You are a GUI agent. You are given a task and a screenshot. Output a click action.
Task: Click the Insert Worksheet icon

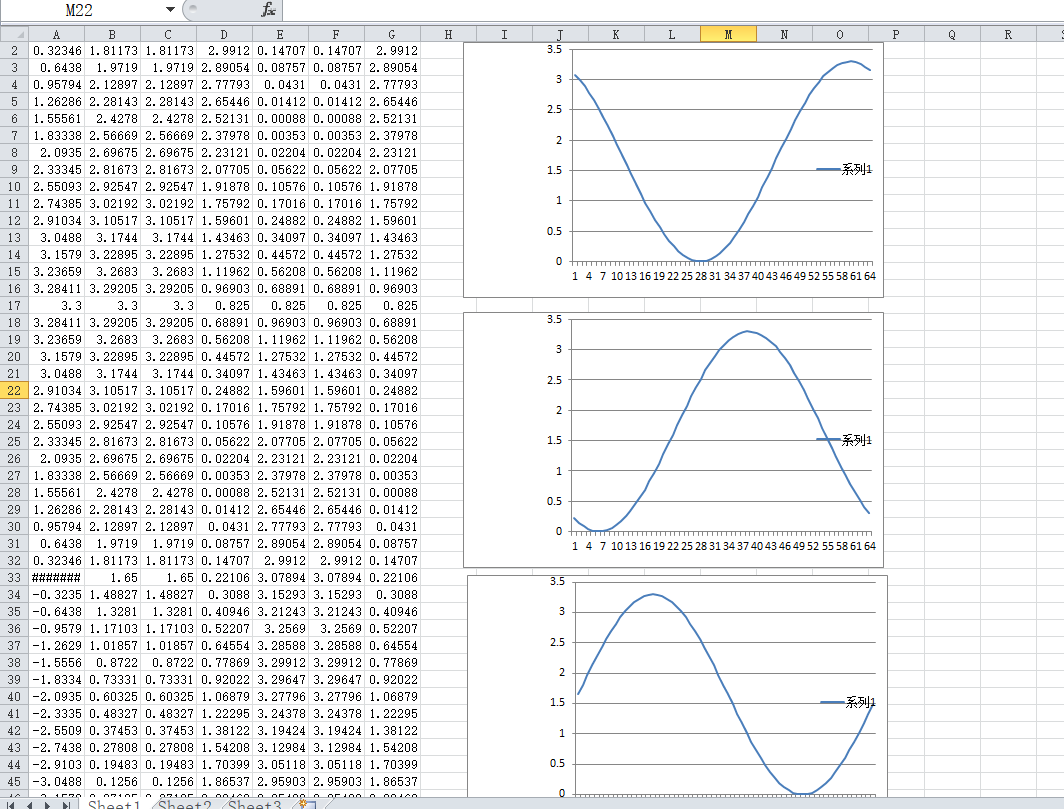pyautogui.click(x=307, y=804)
